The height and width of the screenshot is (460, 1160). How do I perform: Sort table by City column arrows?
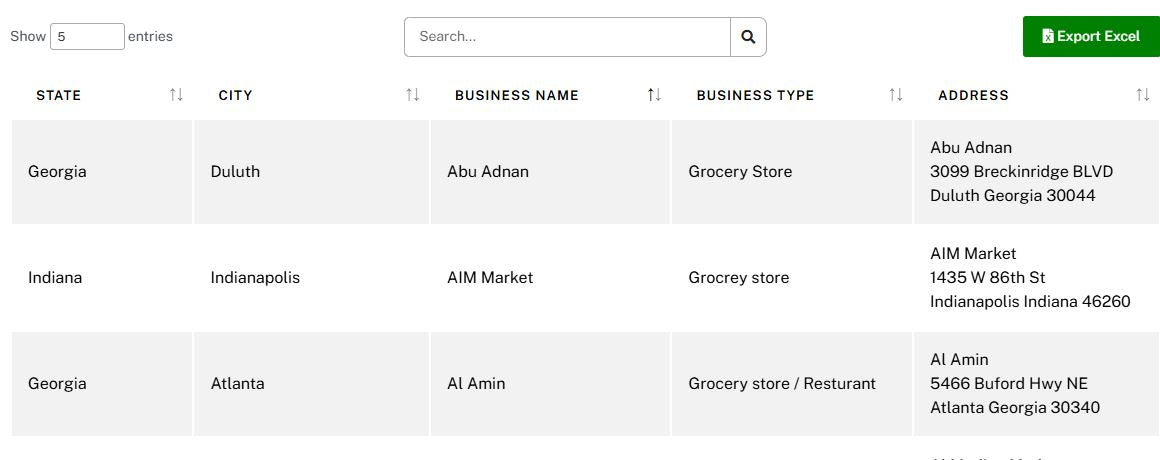[412, 95]
